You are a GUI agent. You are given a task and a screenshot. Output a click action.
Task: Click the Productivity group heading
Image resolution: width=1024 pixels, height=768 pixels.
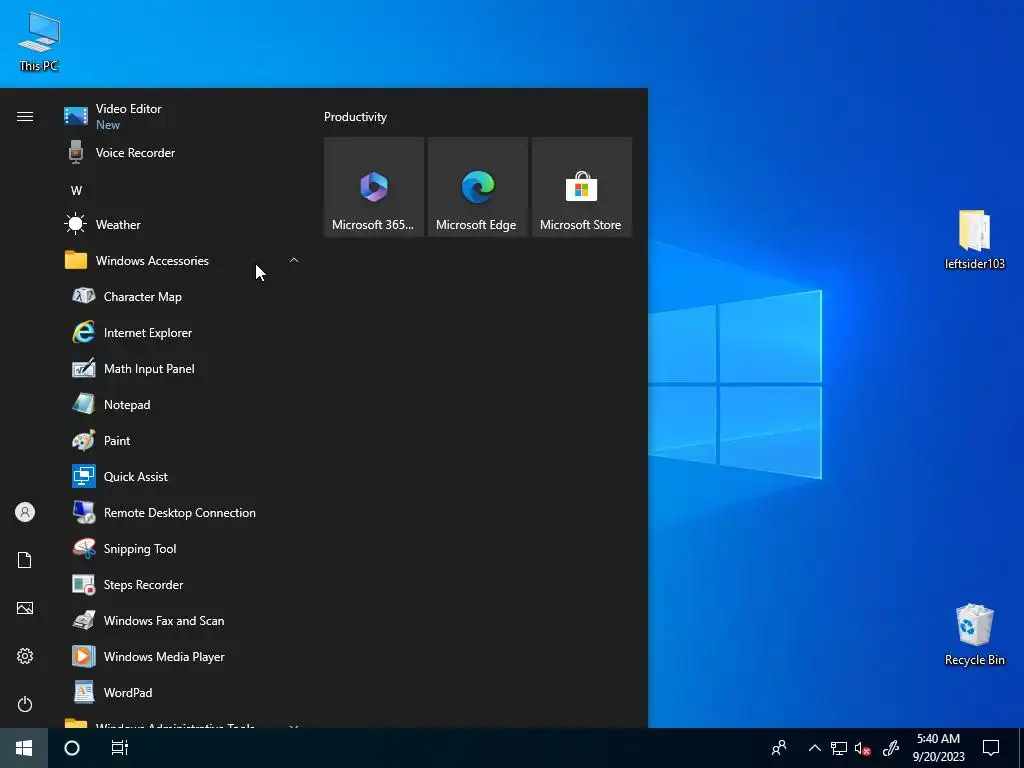pos(355,117)
